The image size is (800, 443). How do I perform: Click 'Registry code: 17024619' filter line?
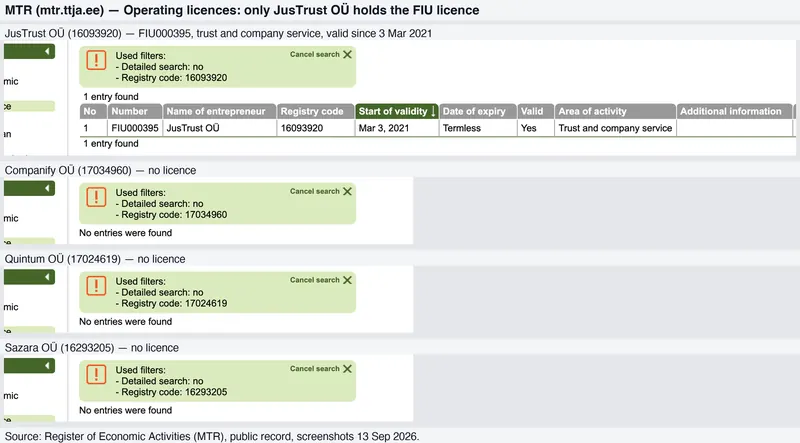point(171,304)
